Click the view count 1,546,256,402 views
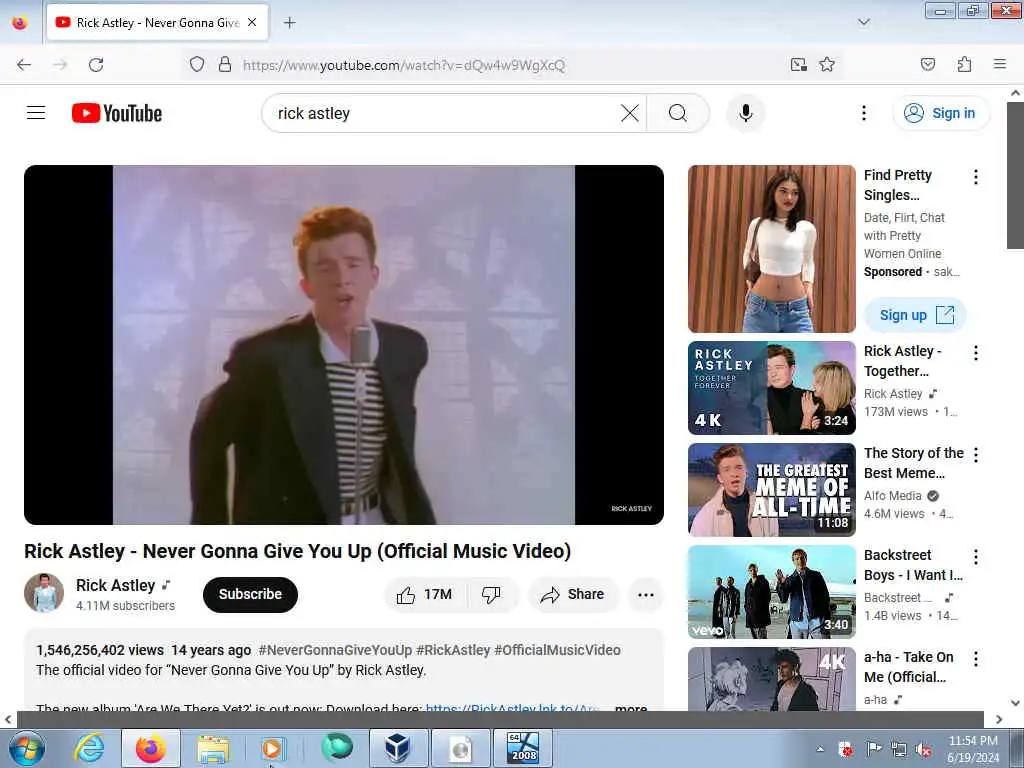1024x768 pixels. (100, 650)
